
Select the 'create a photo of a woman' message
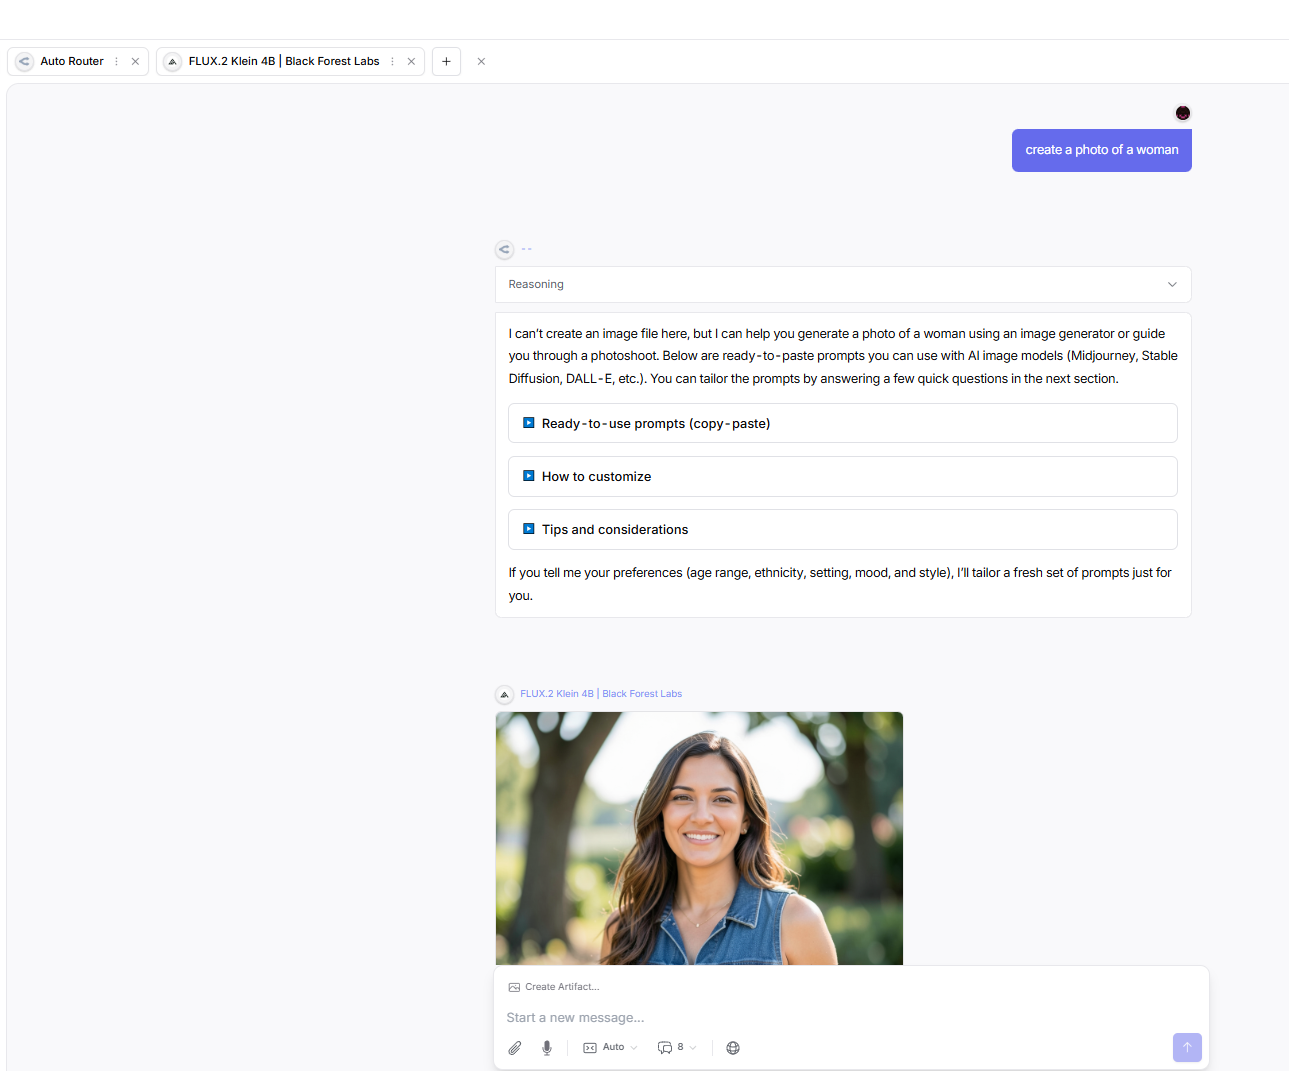pyautogui.click(x=1102, y=150)
